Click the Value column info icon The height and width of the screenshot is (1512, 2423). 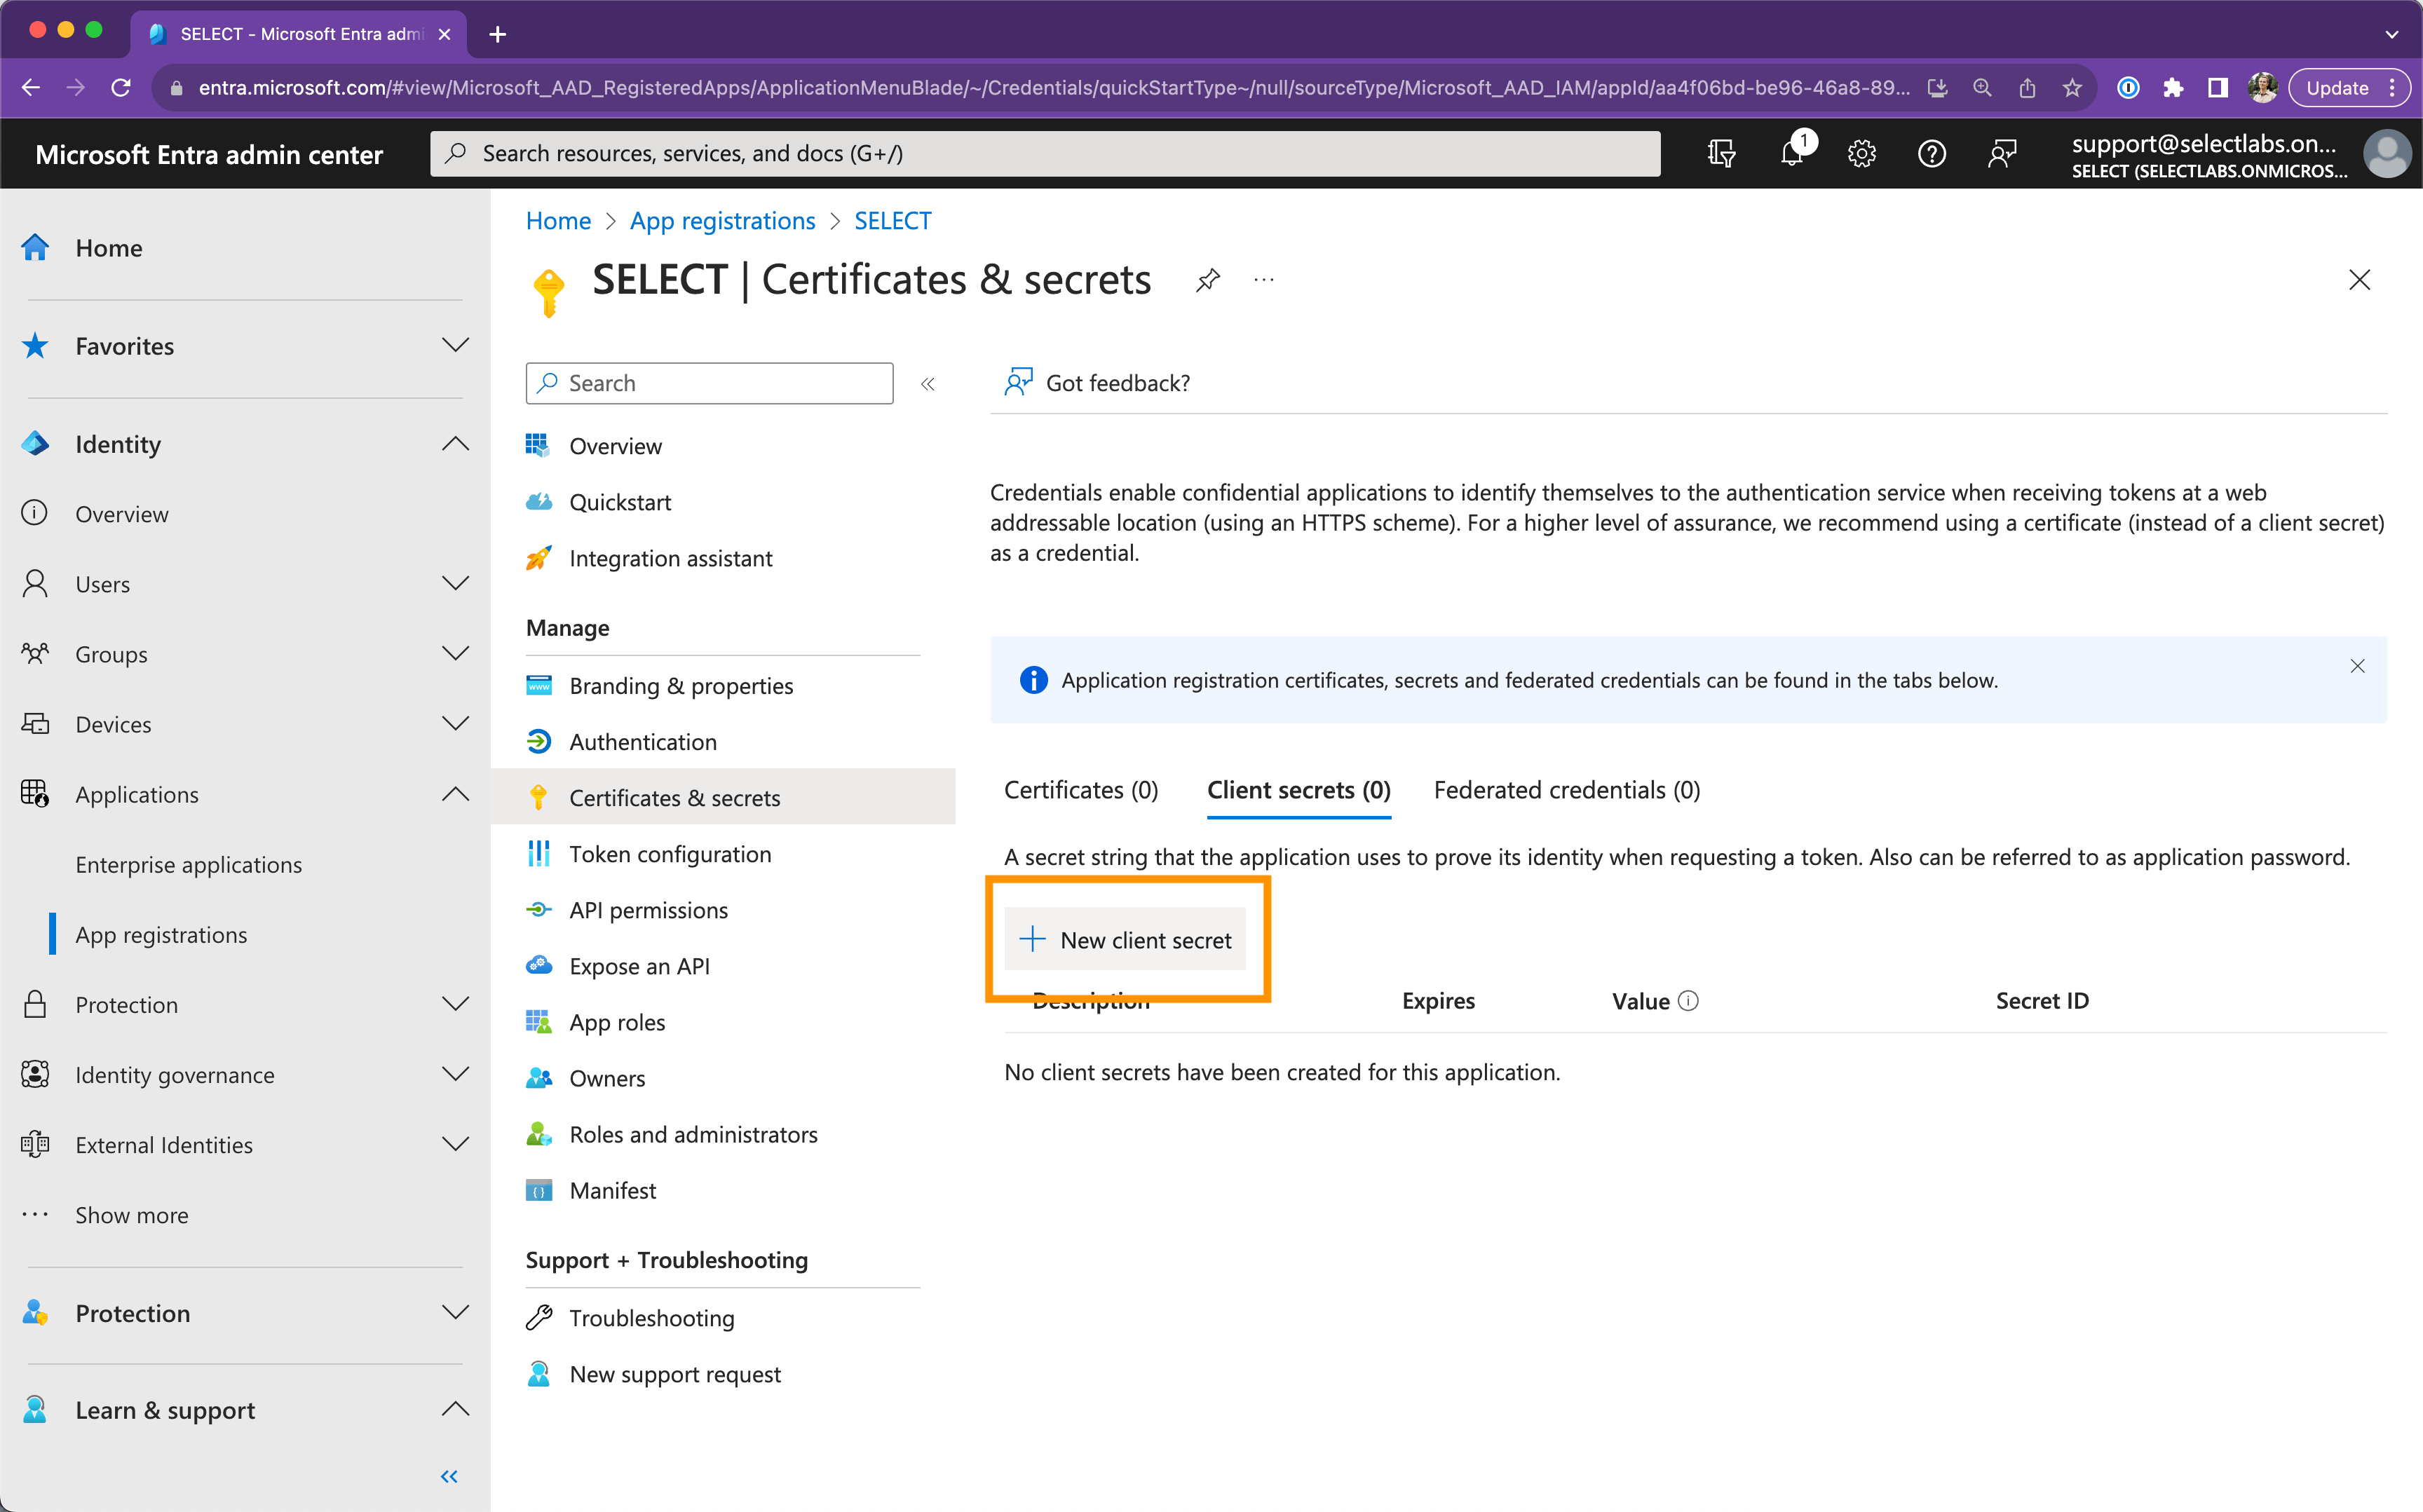(x=1688, y=1001)
